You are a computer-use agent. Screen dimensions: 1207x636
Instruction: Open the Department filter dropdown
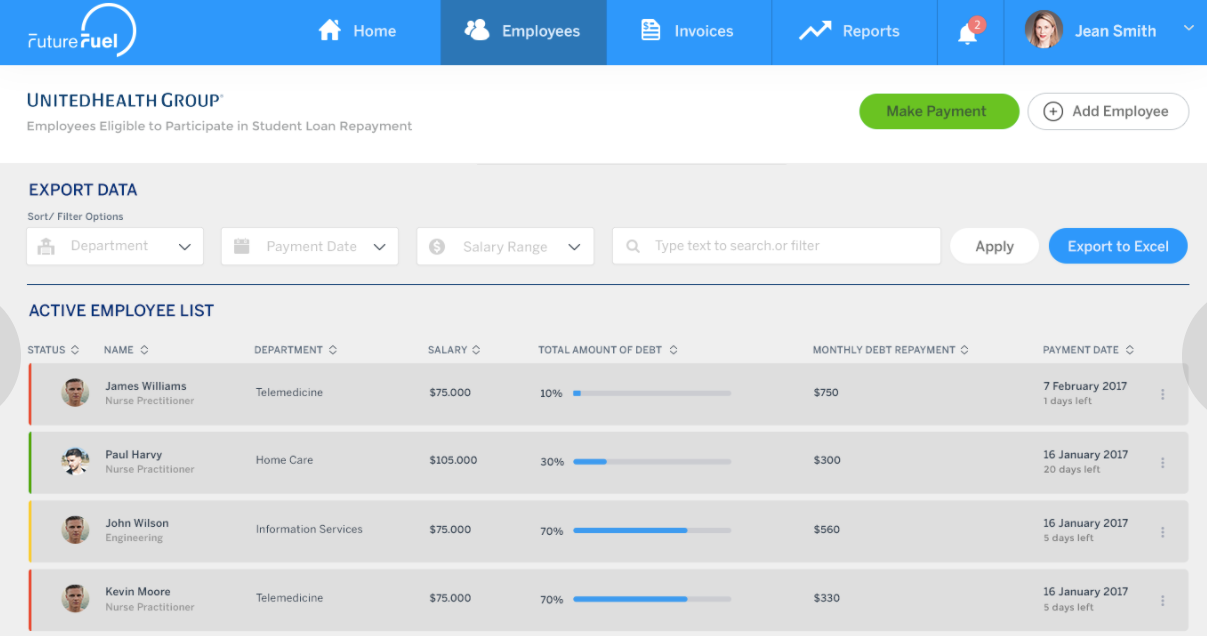point(115,246)
